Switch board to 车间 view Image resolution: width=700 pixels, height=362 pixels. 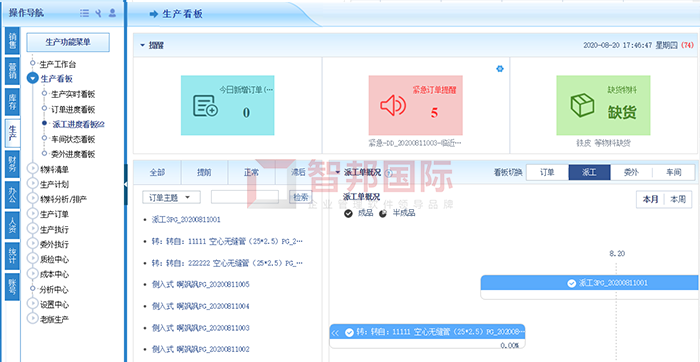click(x=674, y=172)
